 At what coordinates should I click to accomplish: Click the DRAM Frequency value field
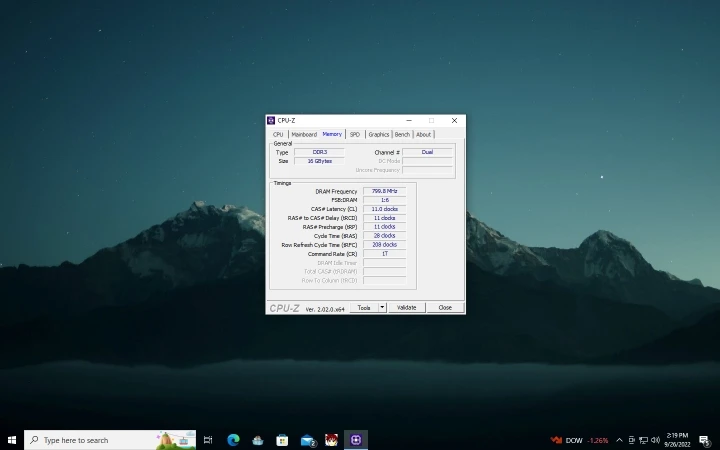click(x=384, y=191)
